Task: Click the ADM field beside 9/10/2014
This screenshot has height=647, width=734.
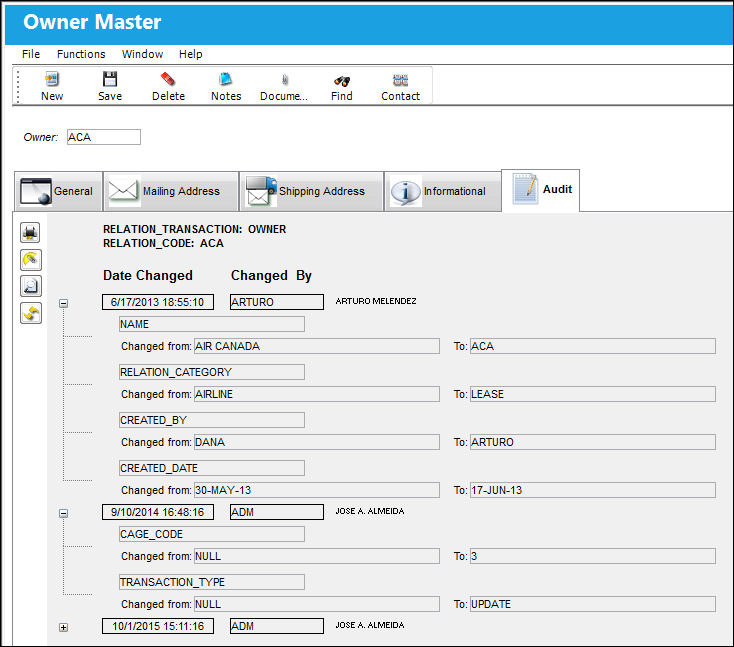Action: (x=277, y=512)
